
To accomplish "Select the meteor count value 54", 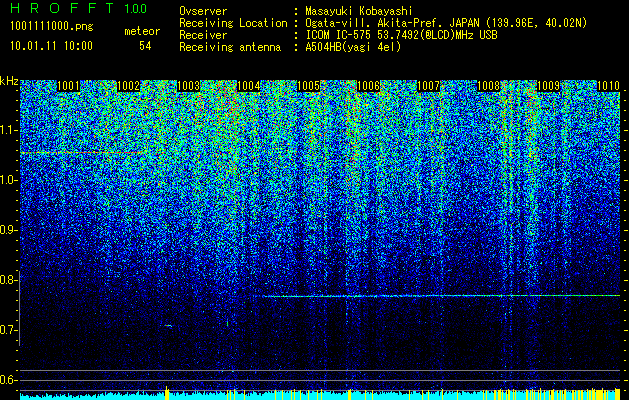I will [x=145, y=46].
